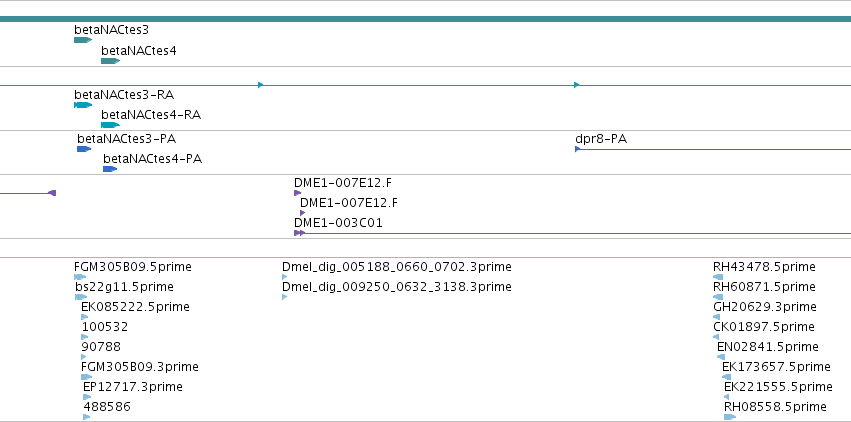Click the betaNACtes3-RA label
The width and height of the screenshot is (851, 422).
[124, 95]
